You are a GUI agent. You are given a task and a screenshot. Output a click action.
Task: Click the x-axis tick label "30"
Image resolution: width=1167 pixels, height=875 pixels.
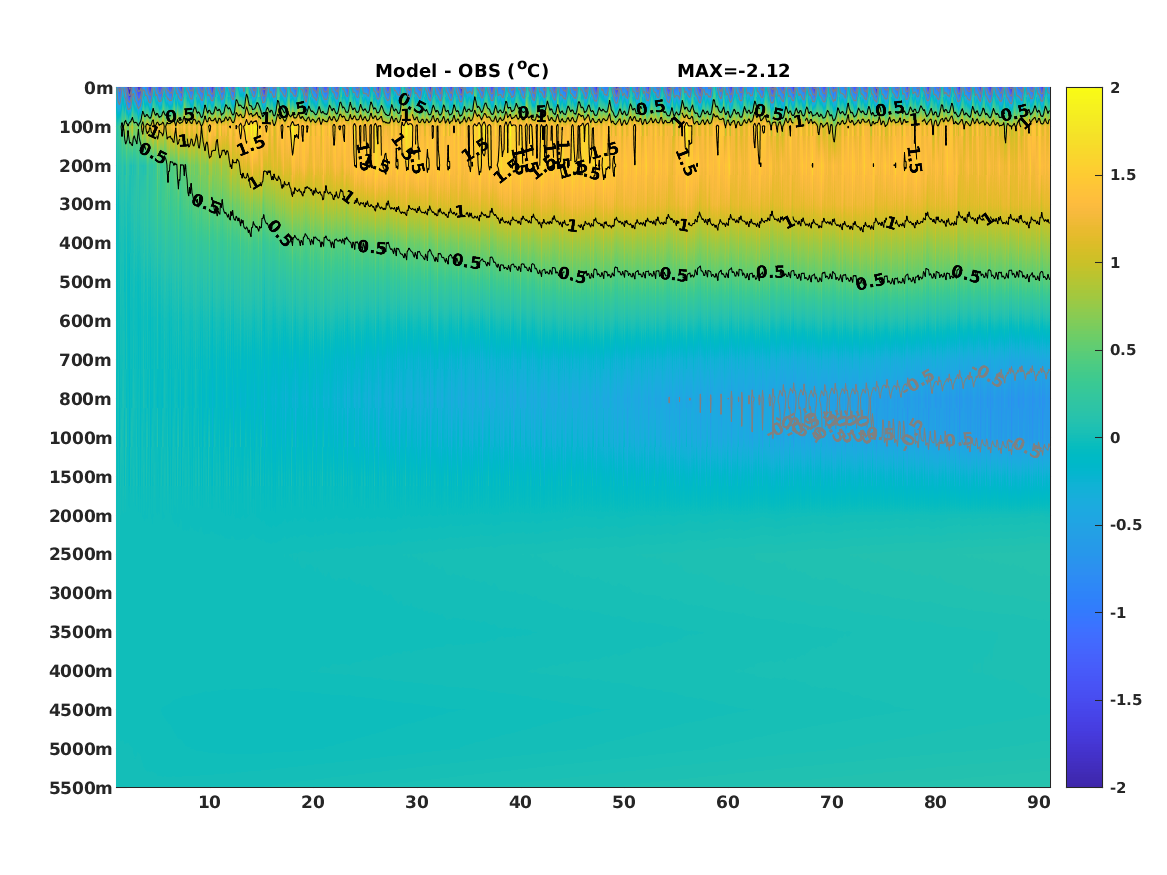coord(417,802)
